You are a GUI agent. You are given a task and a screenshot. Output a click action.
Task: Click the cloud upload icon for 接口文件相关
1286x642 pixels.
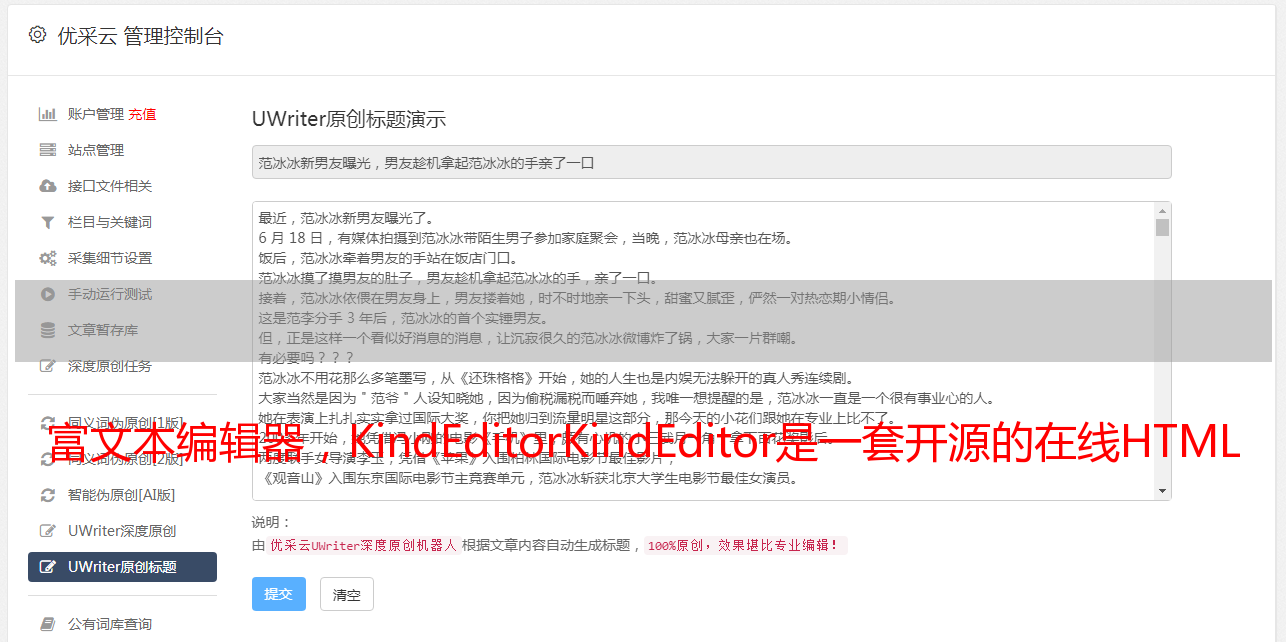pyautogui.click(x=47, y=186)
